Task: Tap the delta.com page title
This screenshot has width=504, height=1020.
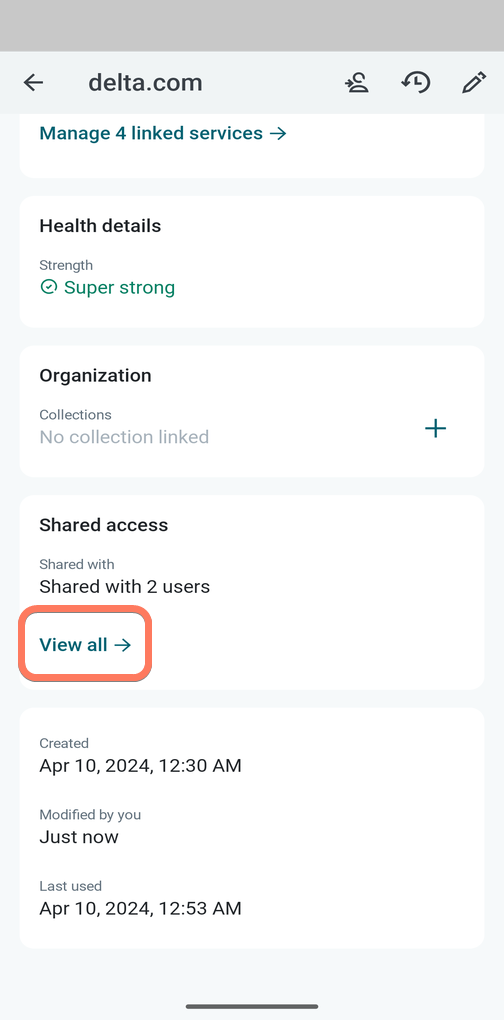Action: (x=145, y=83)
